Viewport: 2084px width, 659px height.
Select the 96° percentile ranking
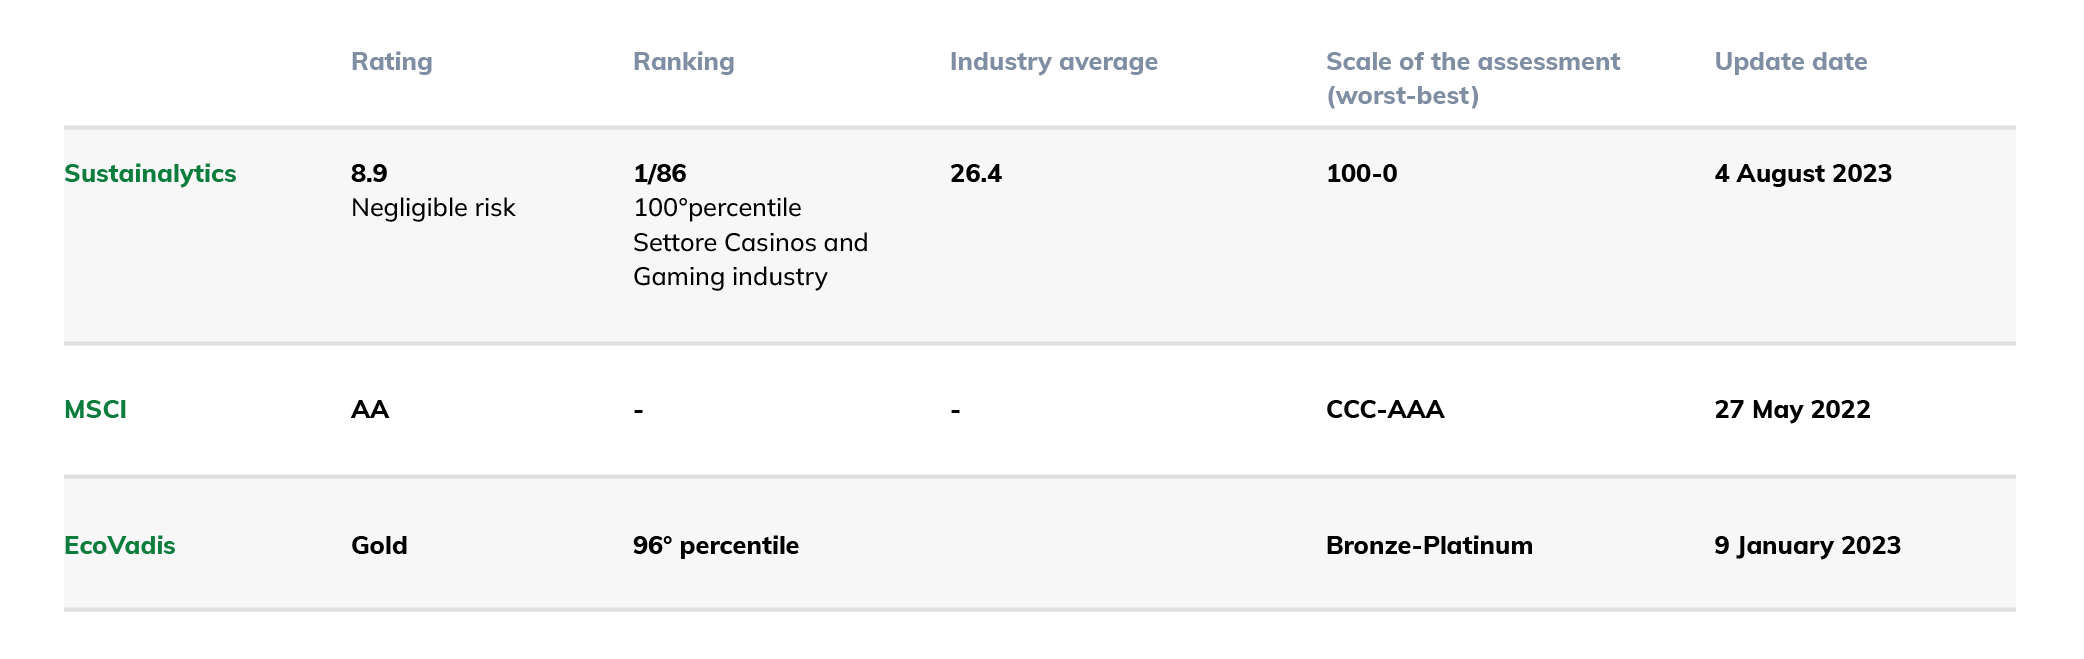click(716, 546)
